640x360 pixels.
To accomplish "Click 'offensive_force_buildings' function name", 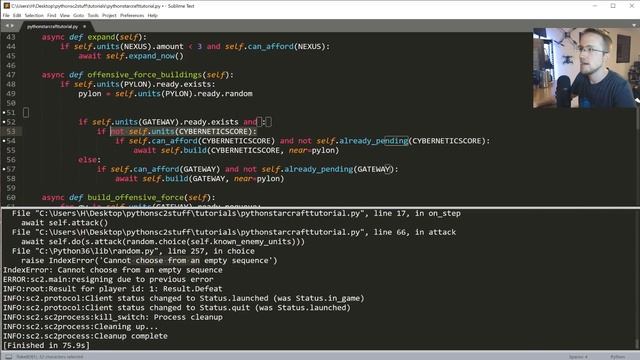I will tap(144, 75).
